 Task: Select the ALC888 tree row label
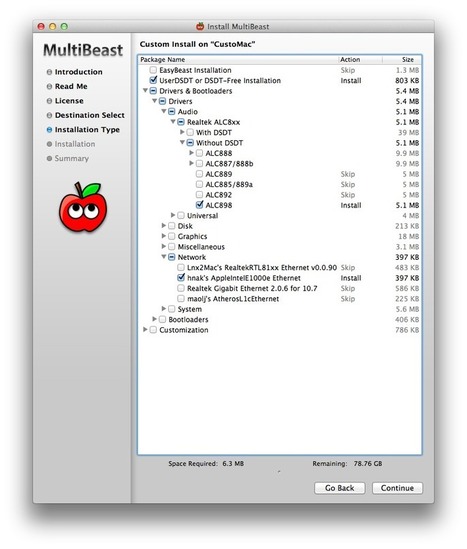point(218,153)
